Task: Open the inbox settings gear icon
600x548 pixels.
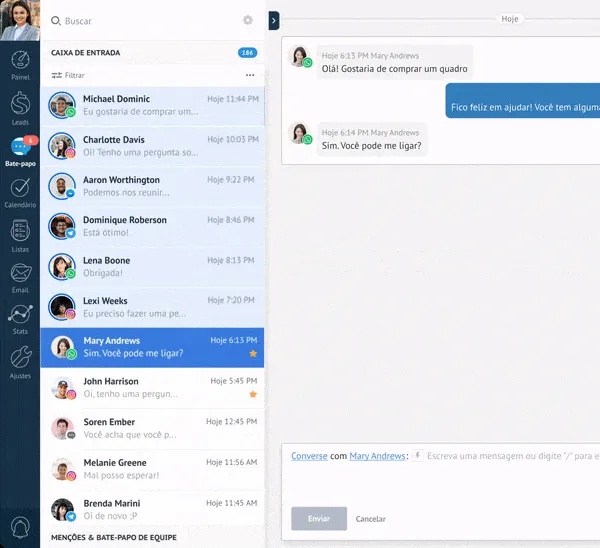Action: (x=248, y=20)
